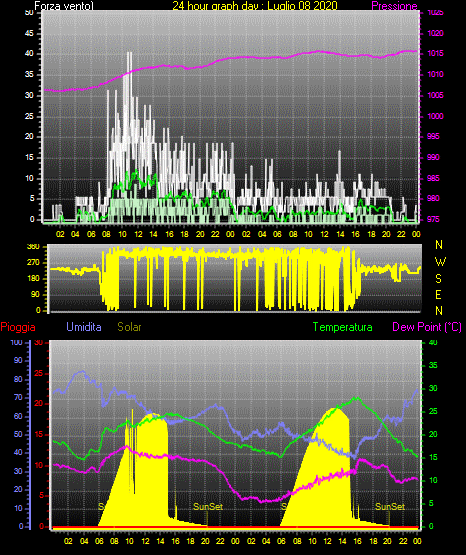Click value 45 on the wind force axis
This screenshot has width=466, height=555.
[29, 33]
